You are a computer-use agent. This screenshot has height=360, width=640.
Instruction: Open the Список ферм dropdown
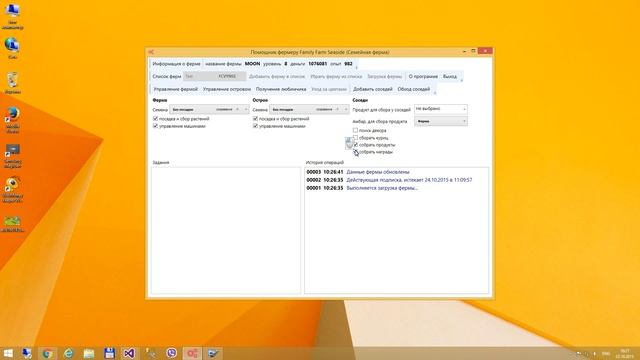coord(214,76)
